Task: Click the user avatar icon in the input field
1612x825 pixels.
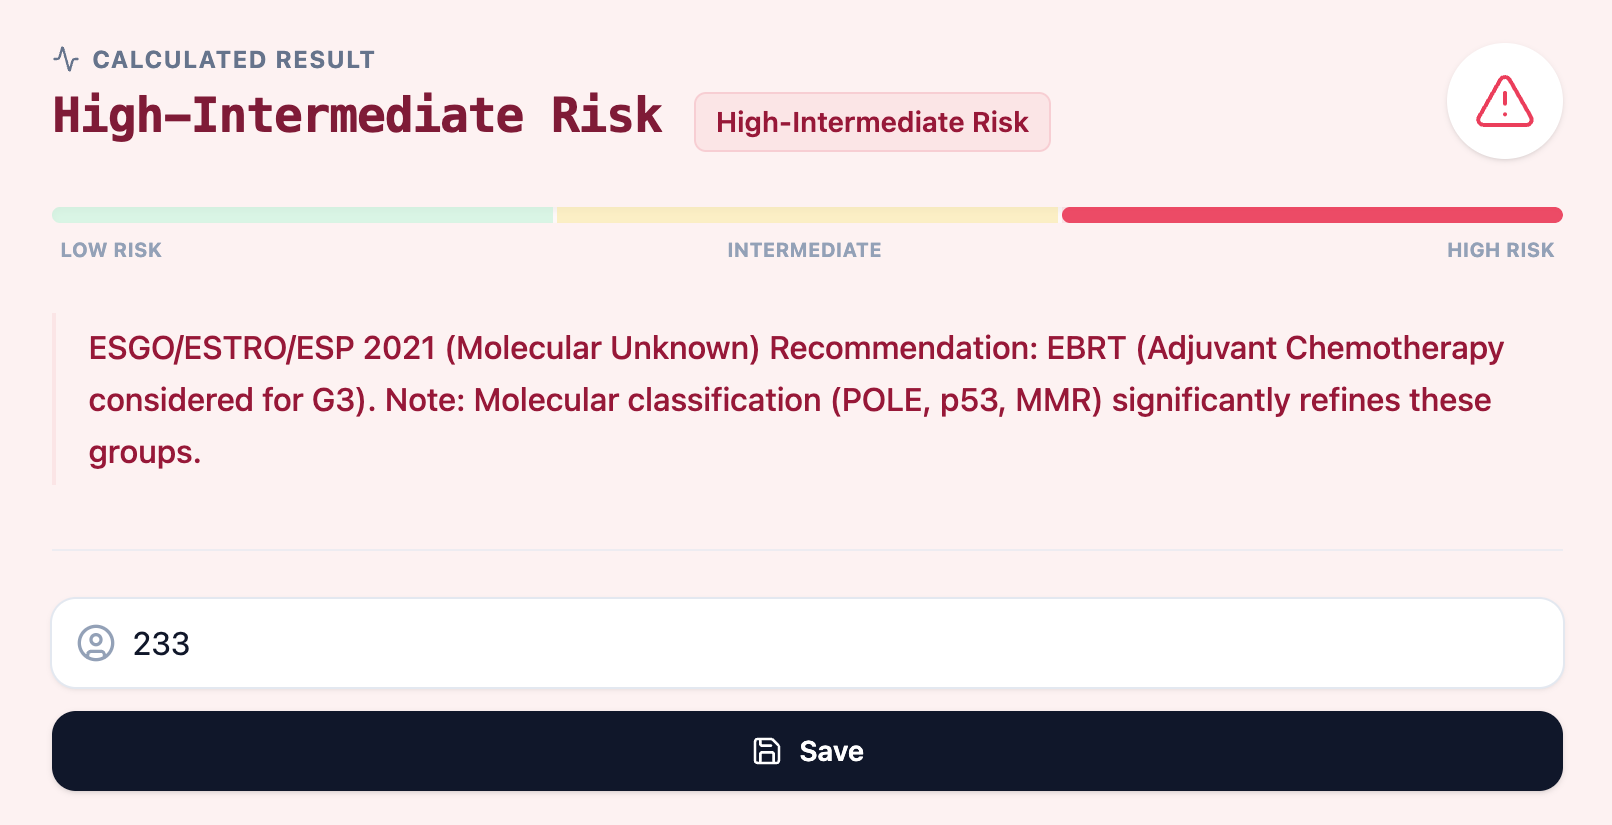Action: click(97, 644)
